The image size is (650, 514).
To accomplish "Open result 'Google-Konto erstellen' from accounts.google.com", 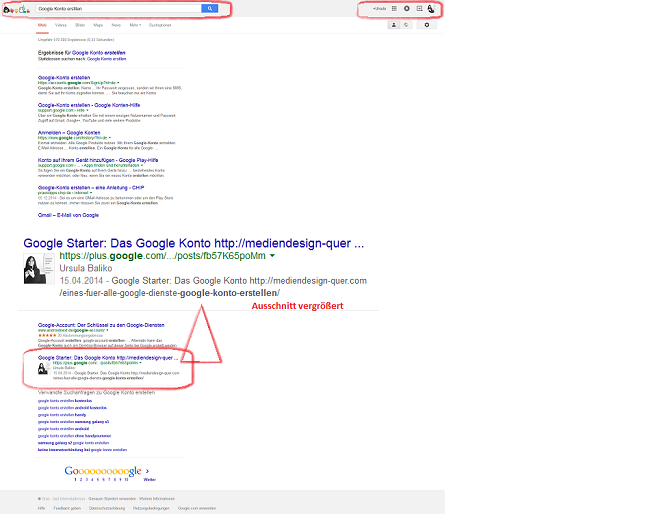I will (x=64, y=78).
